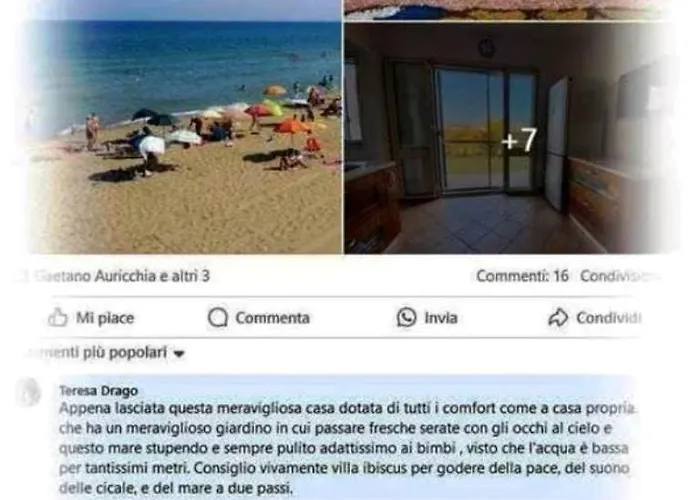Click the reaction icon beside Gaetano Auricchia
Image resolution: width=700 pixels, height=500 pixels.
pyautogui.click(x=21, y=276)
